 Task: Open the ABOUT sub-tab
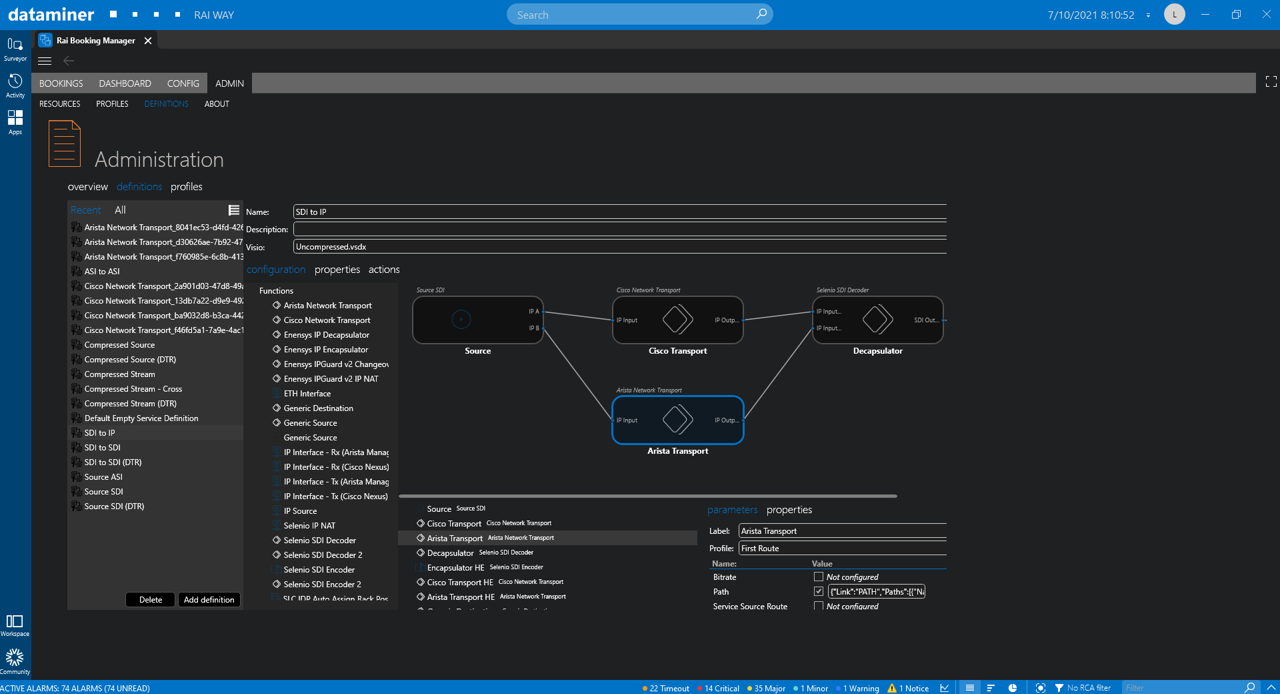(217, 104)
